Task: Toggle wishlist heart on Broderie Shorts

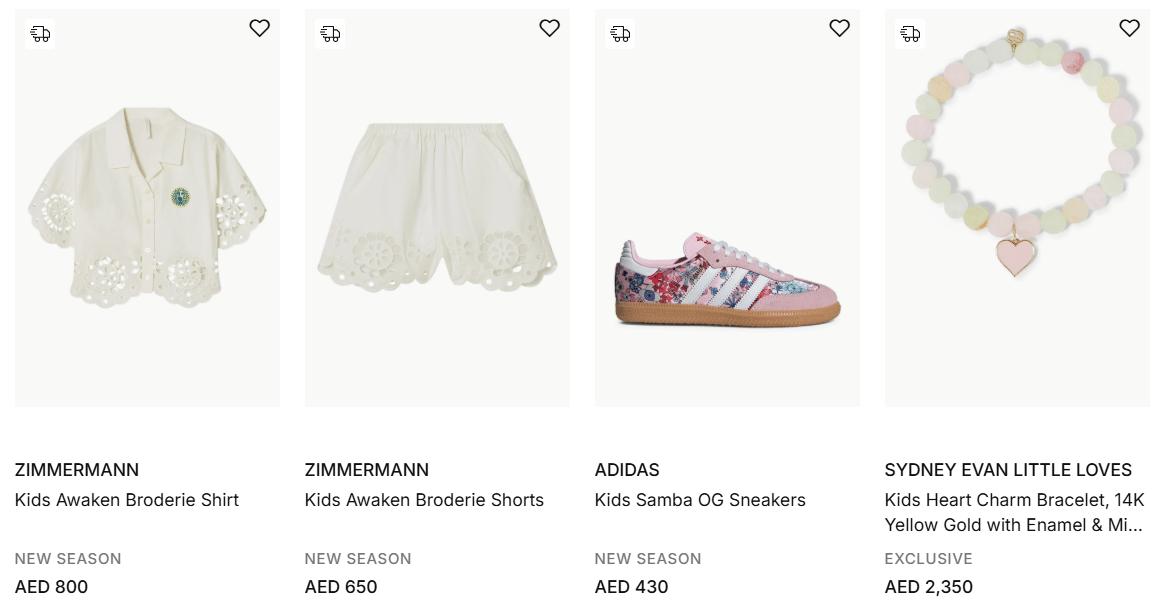Action: click(x=549, y=29)
